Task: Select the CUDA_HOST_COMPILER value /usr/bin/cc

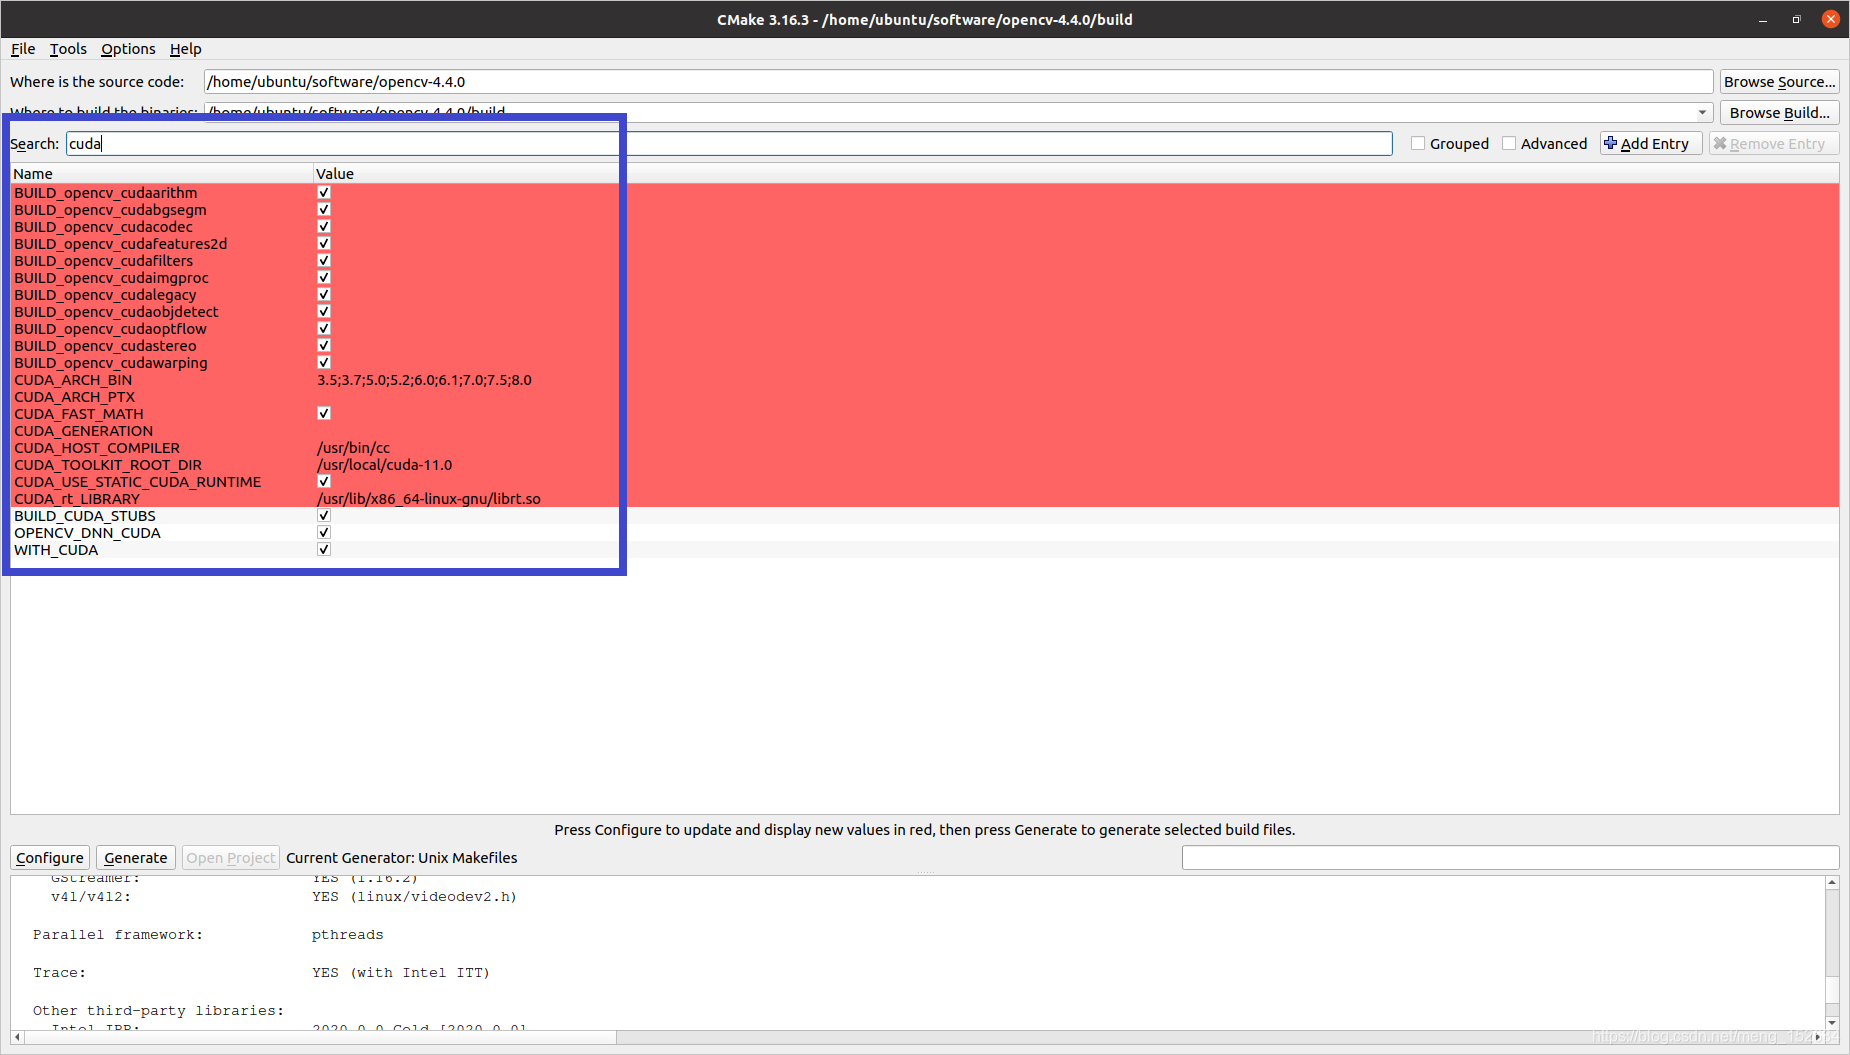Action: (353, 448)
